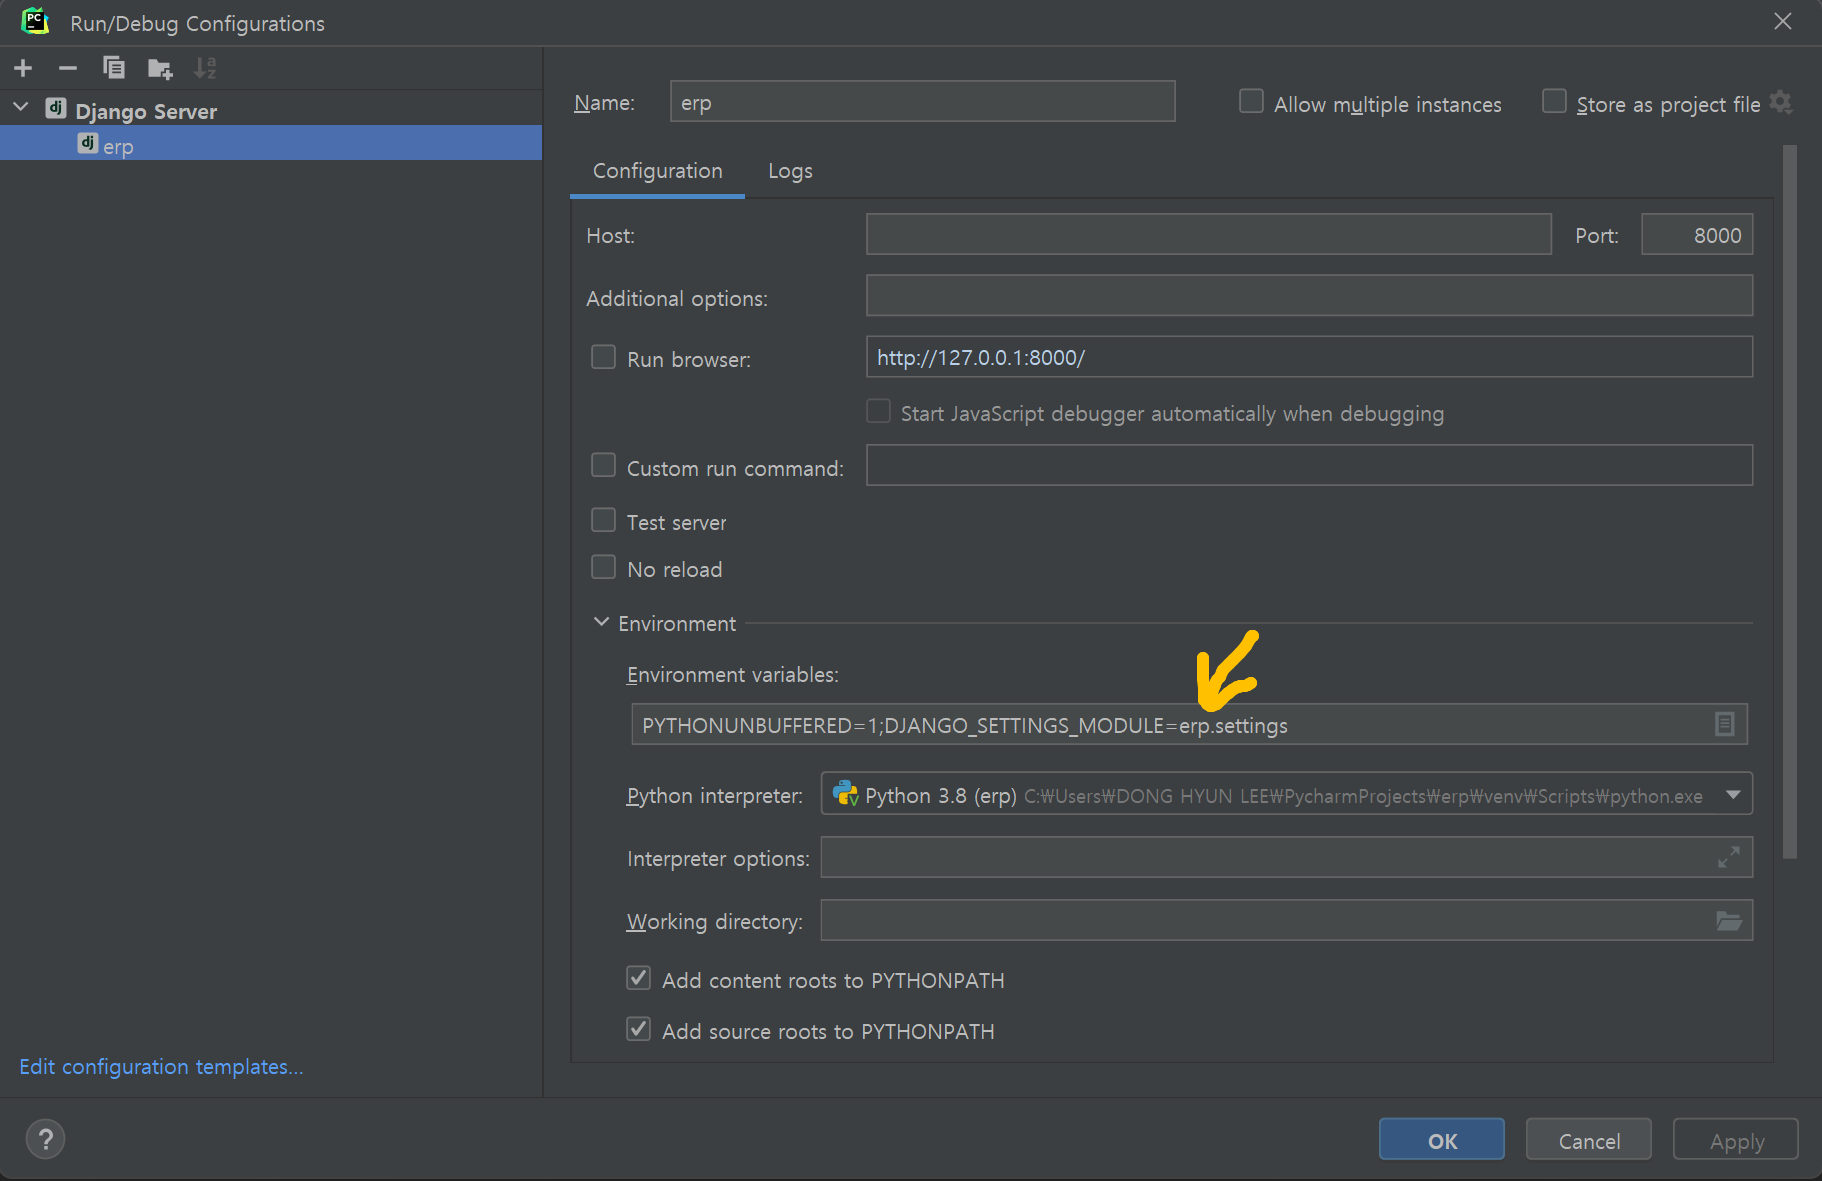Open the Python interpreter dropdown
The height and width of the screenshot is (1181, 1822).
1733,795
